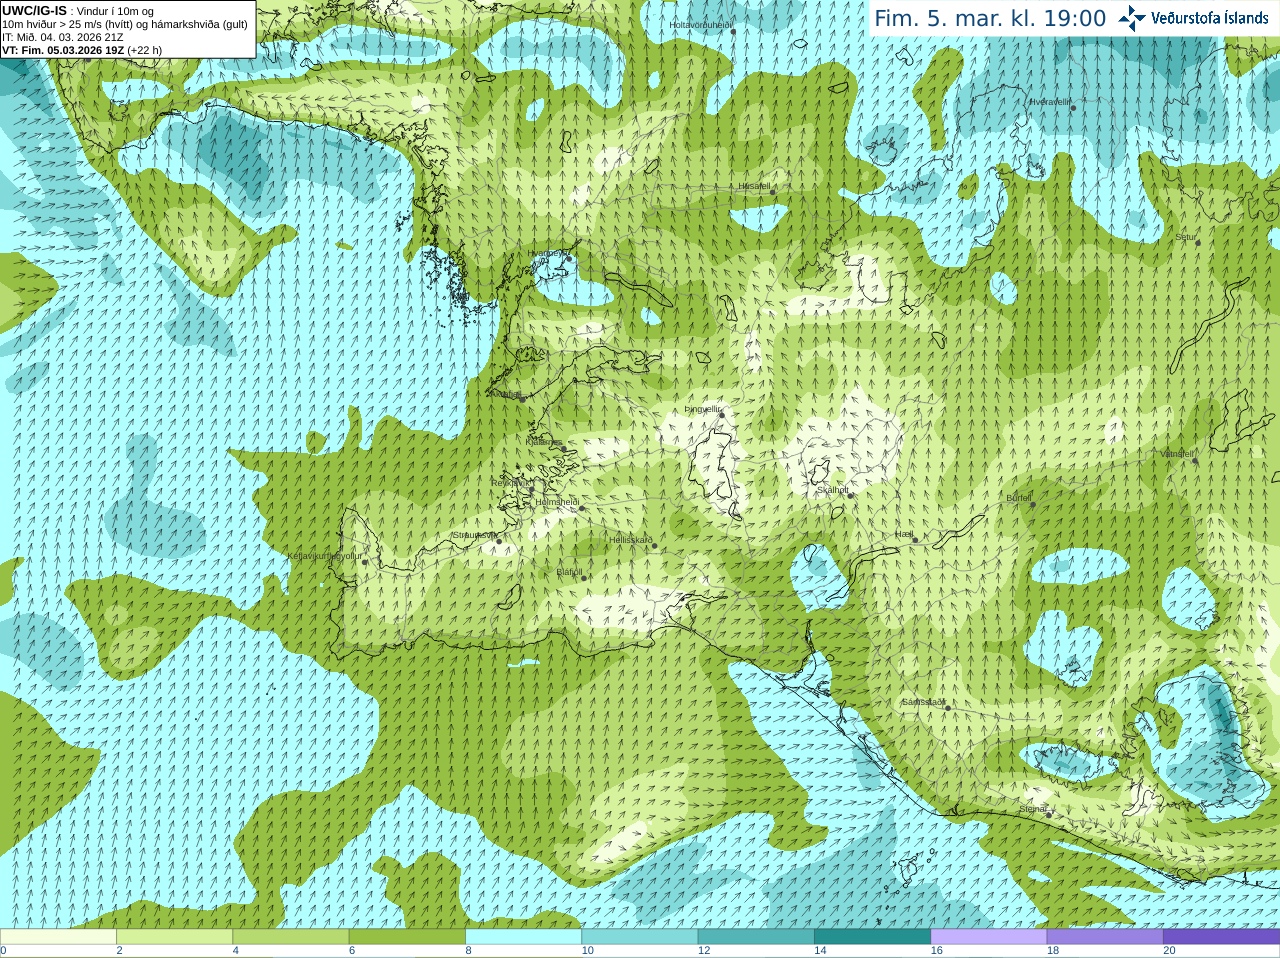Screen dimensions: 1280x958
Task: Click the '10m hviður > 25 m/s' description line
Action: coord(125,24)
